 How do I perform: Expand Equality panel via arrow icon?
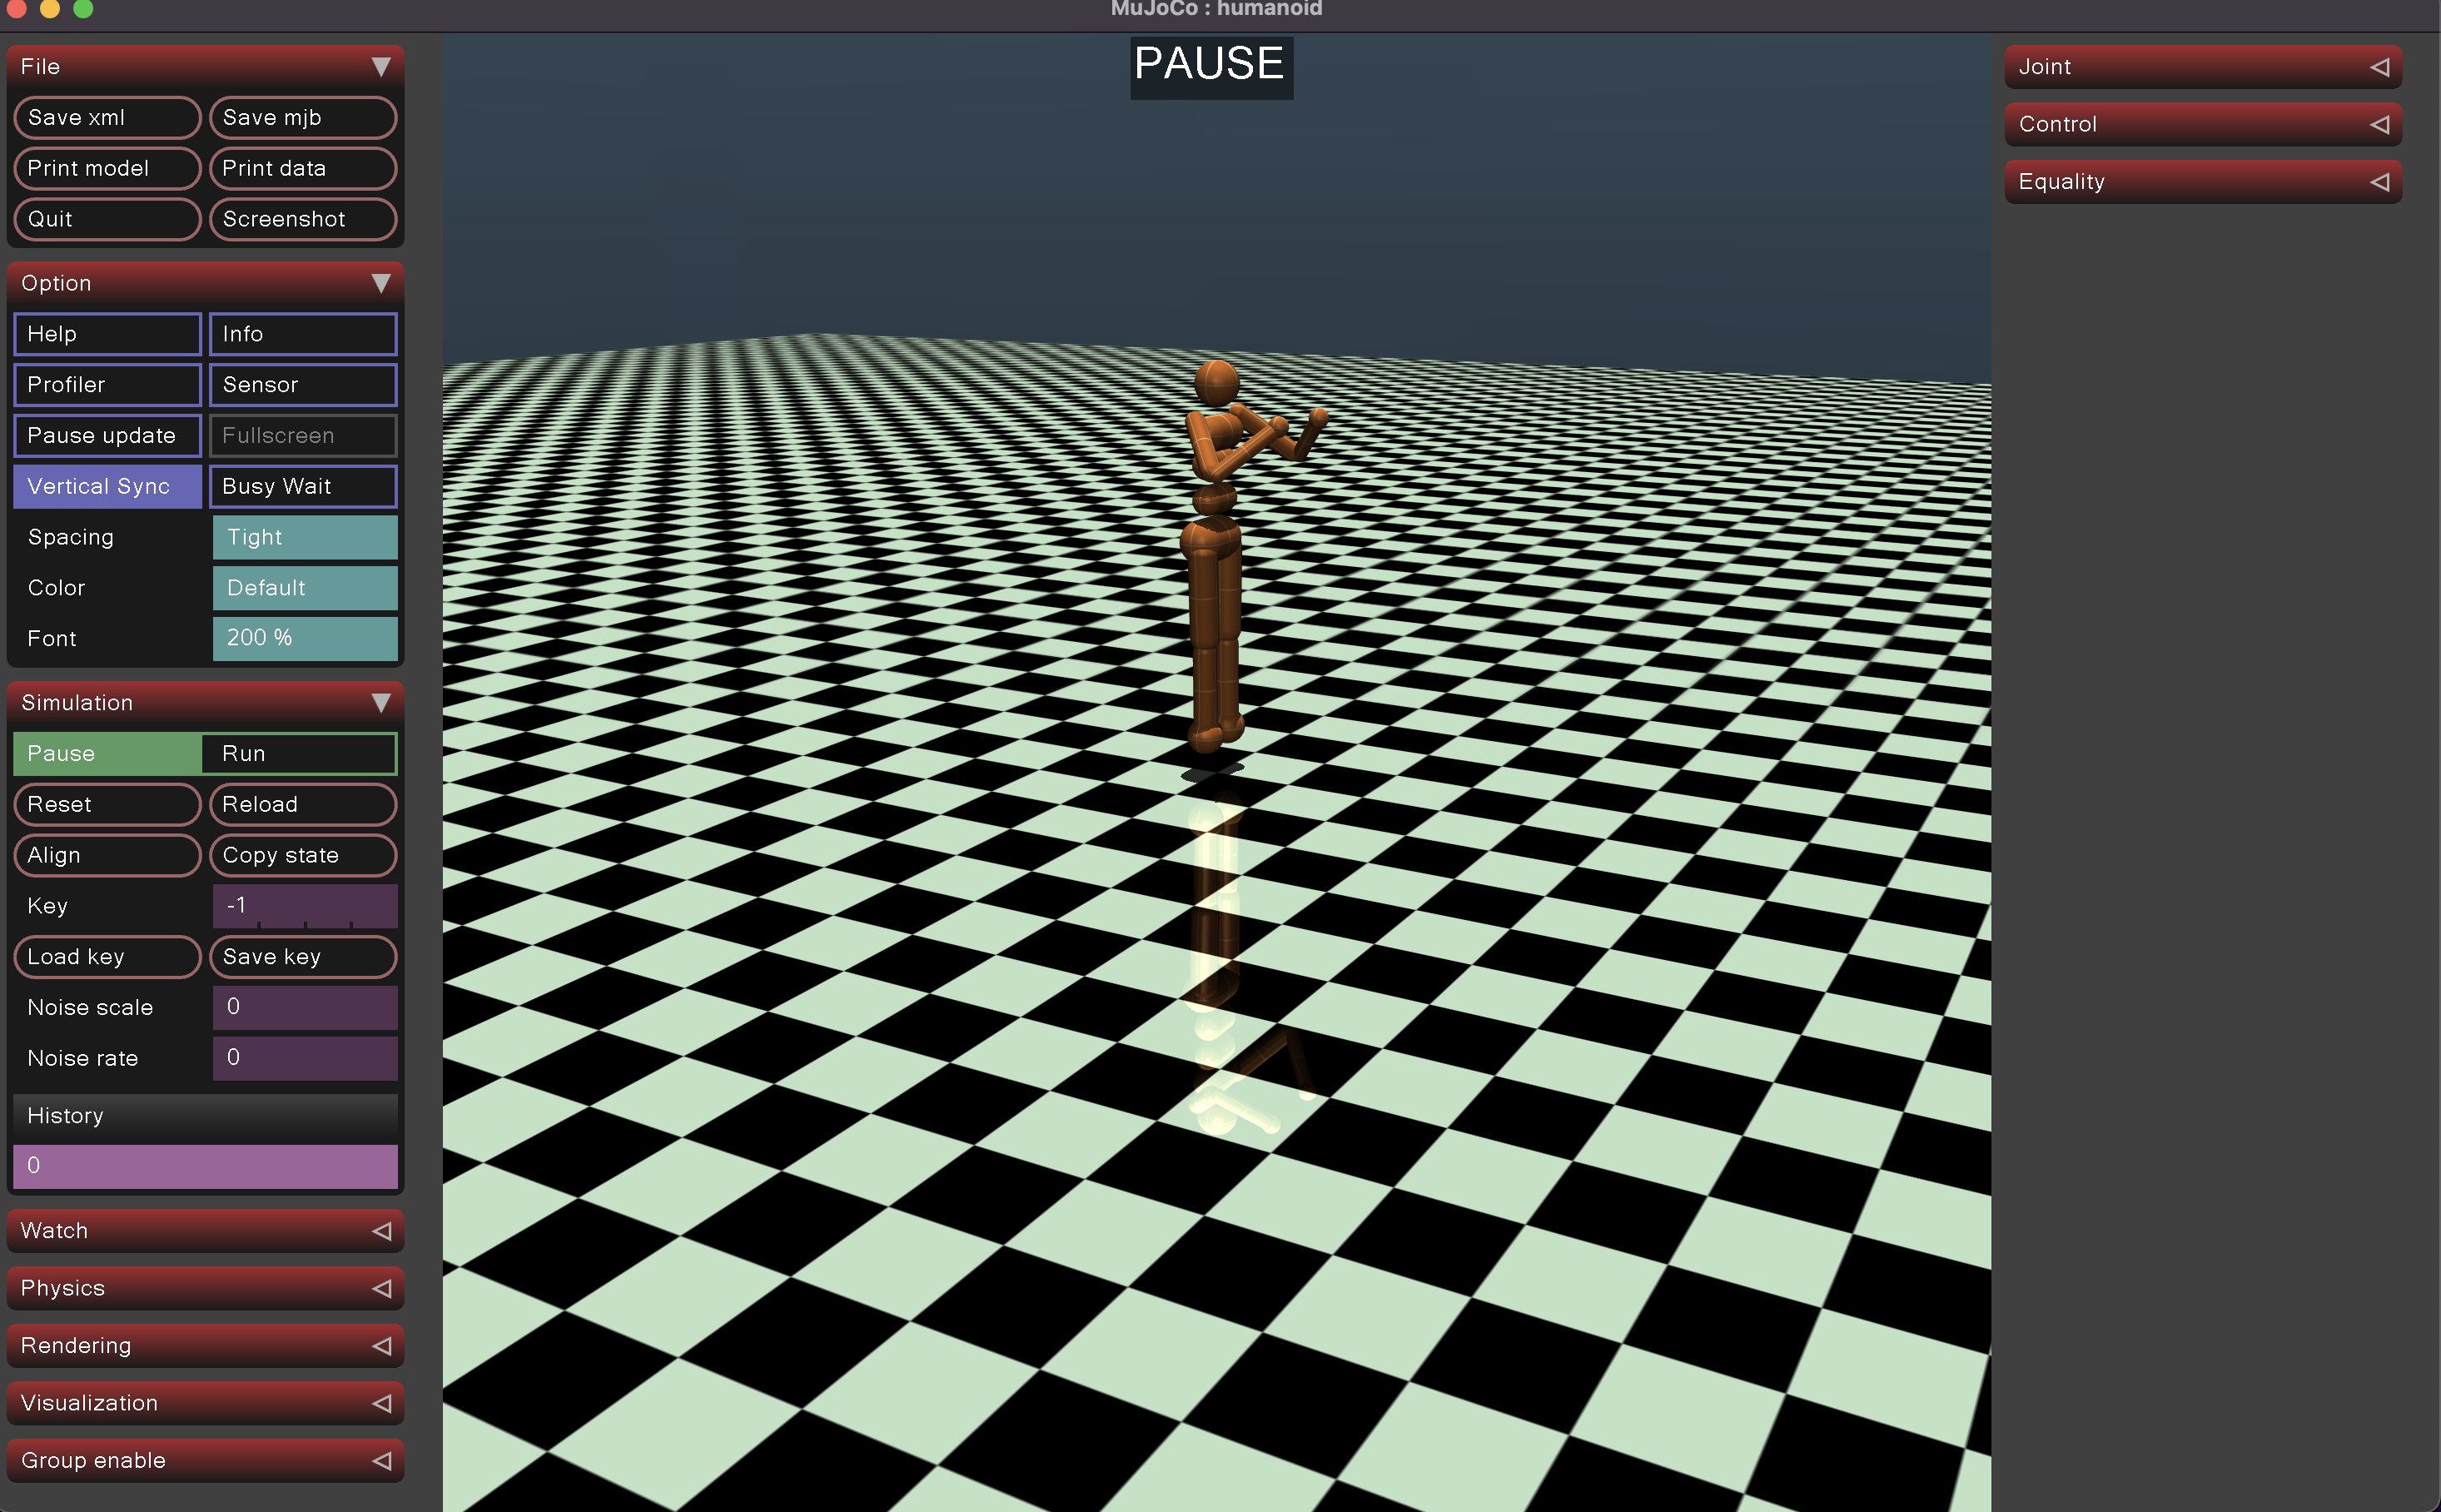tap(2379, 182)
